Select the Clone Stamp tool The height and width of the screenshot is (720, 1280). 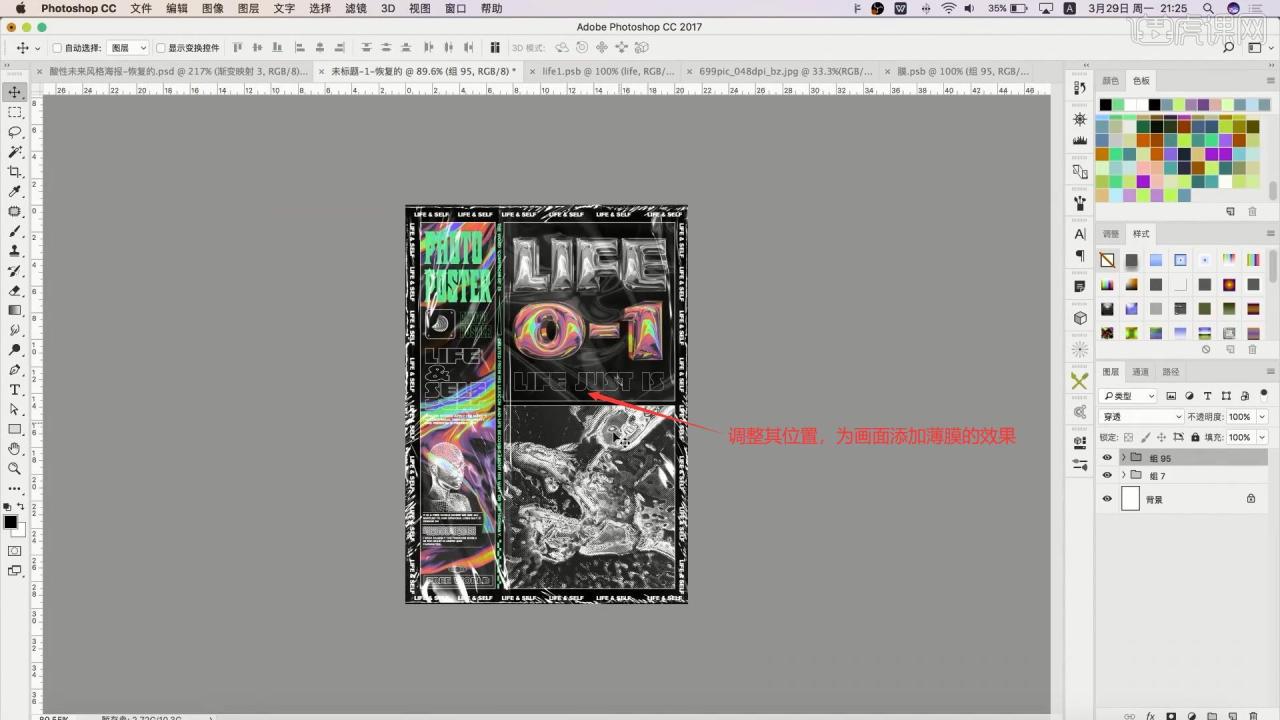pos(15,251)
